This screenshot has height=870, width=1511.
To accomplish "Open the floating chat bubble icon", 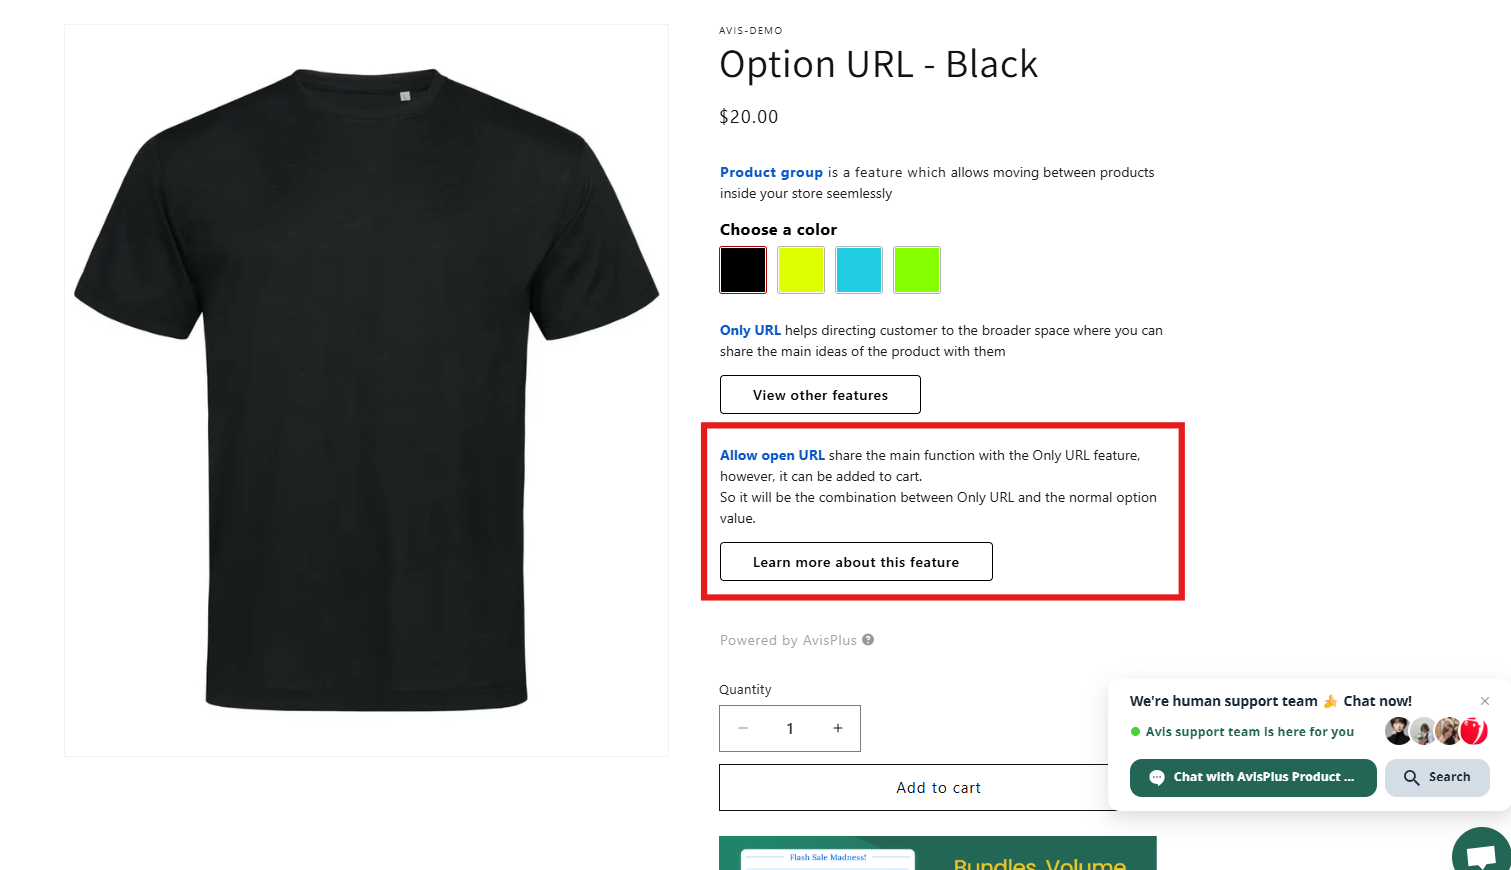I will click(x=1481, y=853).
